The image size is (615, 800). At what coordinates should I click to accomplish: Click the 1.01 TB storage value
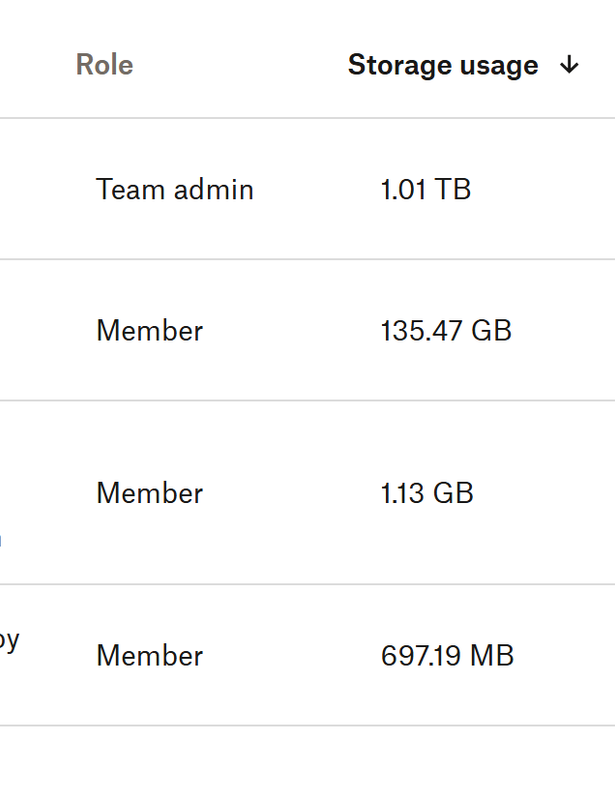click(425, 189)
